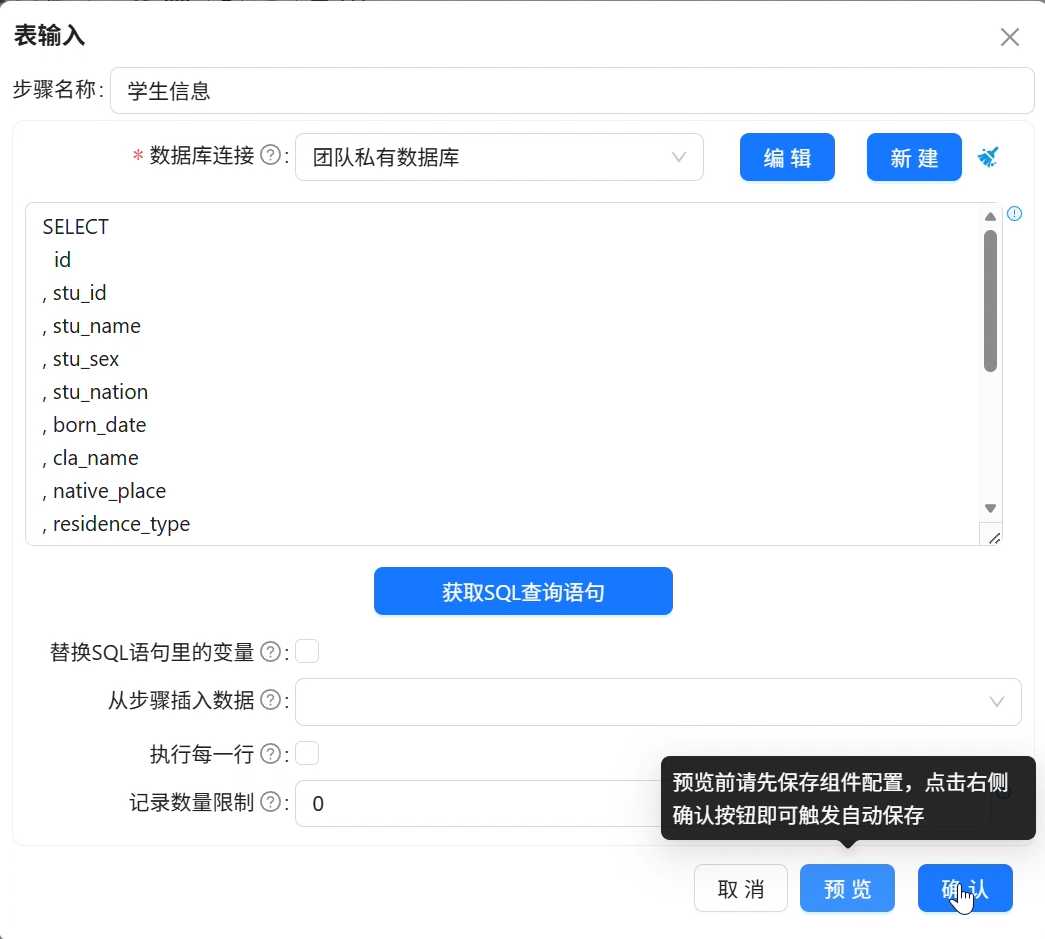This screenshot has height=939, width=1045.
Task: Click the cla_name line in SQL
Action: click(91, 458)
